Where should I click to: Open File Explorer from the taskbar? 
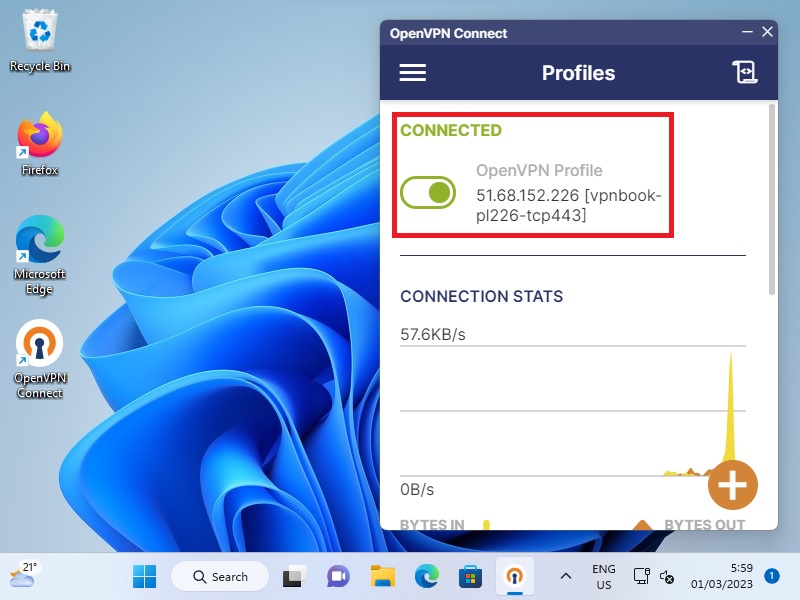point(382,576)
